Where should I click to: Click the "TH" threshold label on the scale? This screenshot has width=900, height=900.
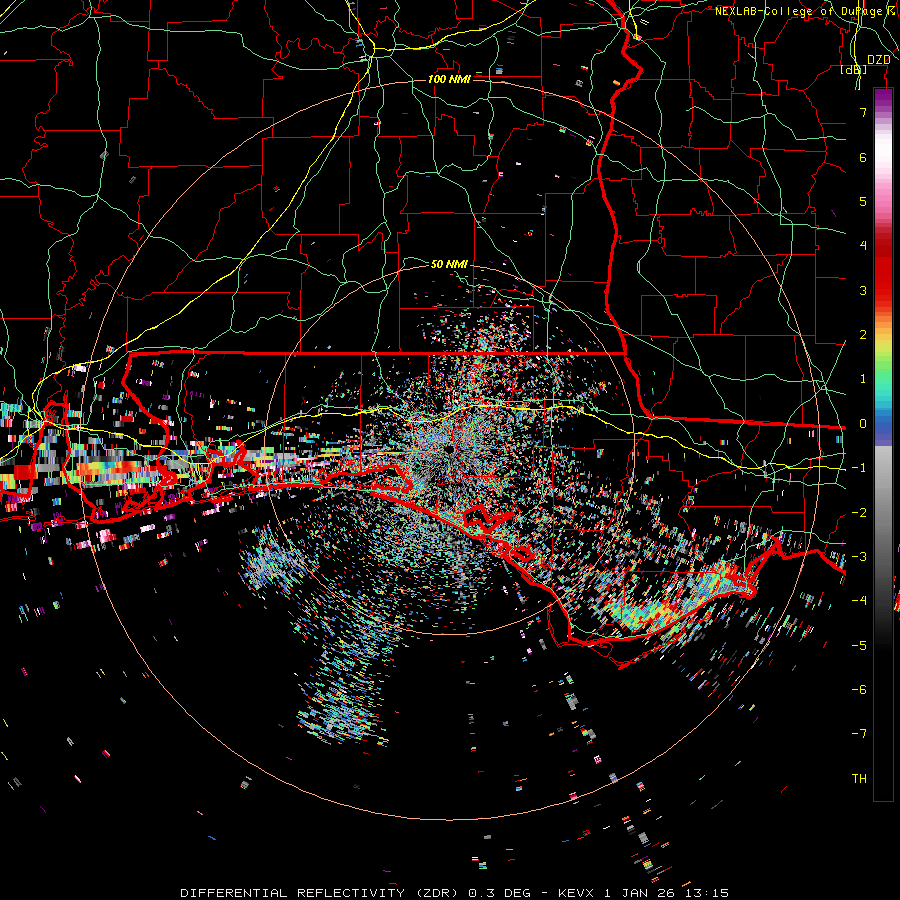coord(859,779)
